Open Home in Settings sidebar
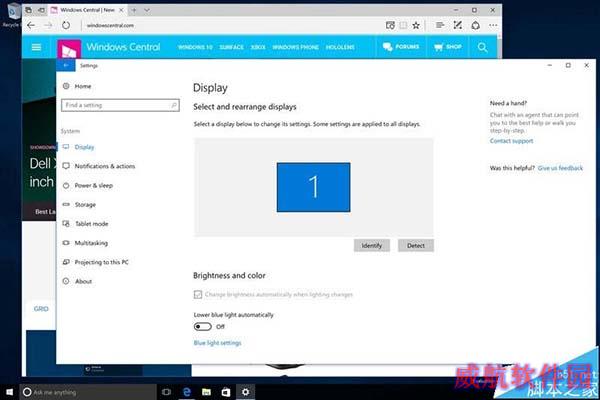 78,86
